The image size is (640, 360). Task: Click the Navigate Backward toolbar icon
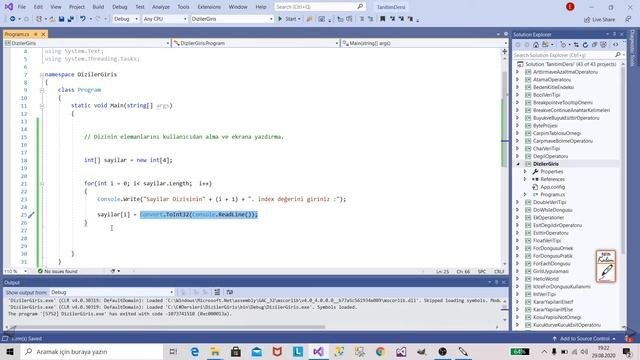[x=13, y=19]
